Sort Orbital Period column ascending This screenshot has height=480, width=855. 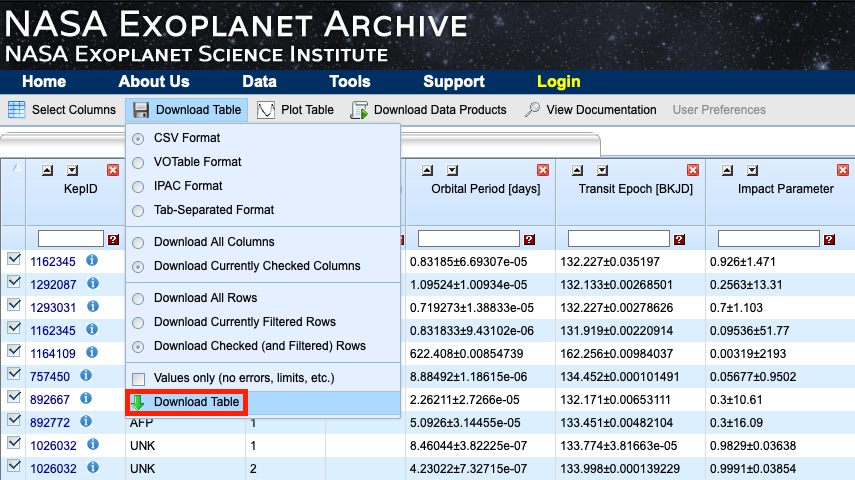point(427,170)
